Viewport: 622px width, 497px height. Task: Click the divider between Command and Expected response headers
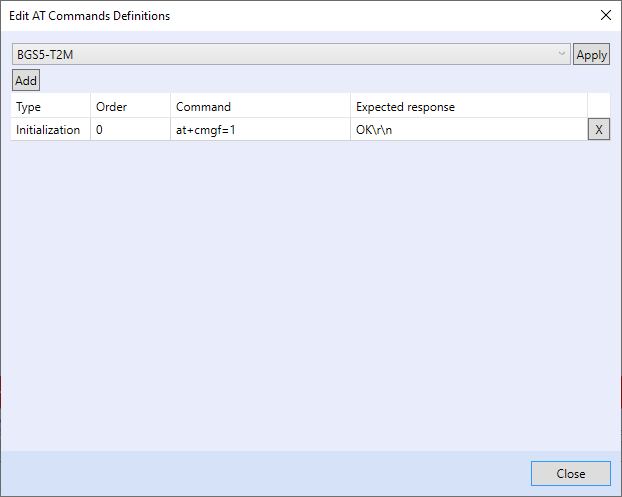click(350, 106)
